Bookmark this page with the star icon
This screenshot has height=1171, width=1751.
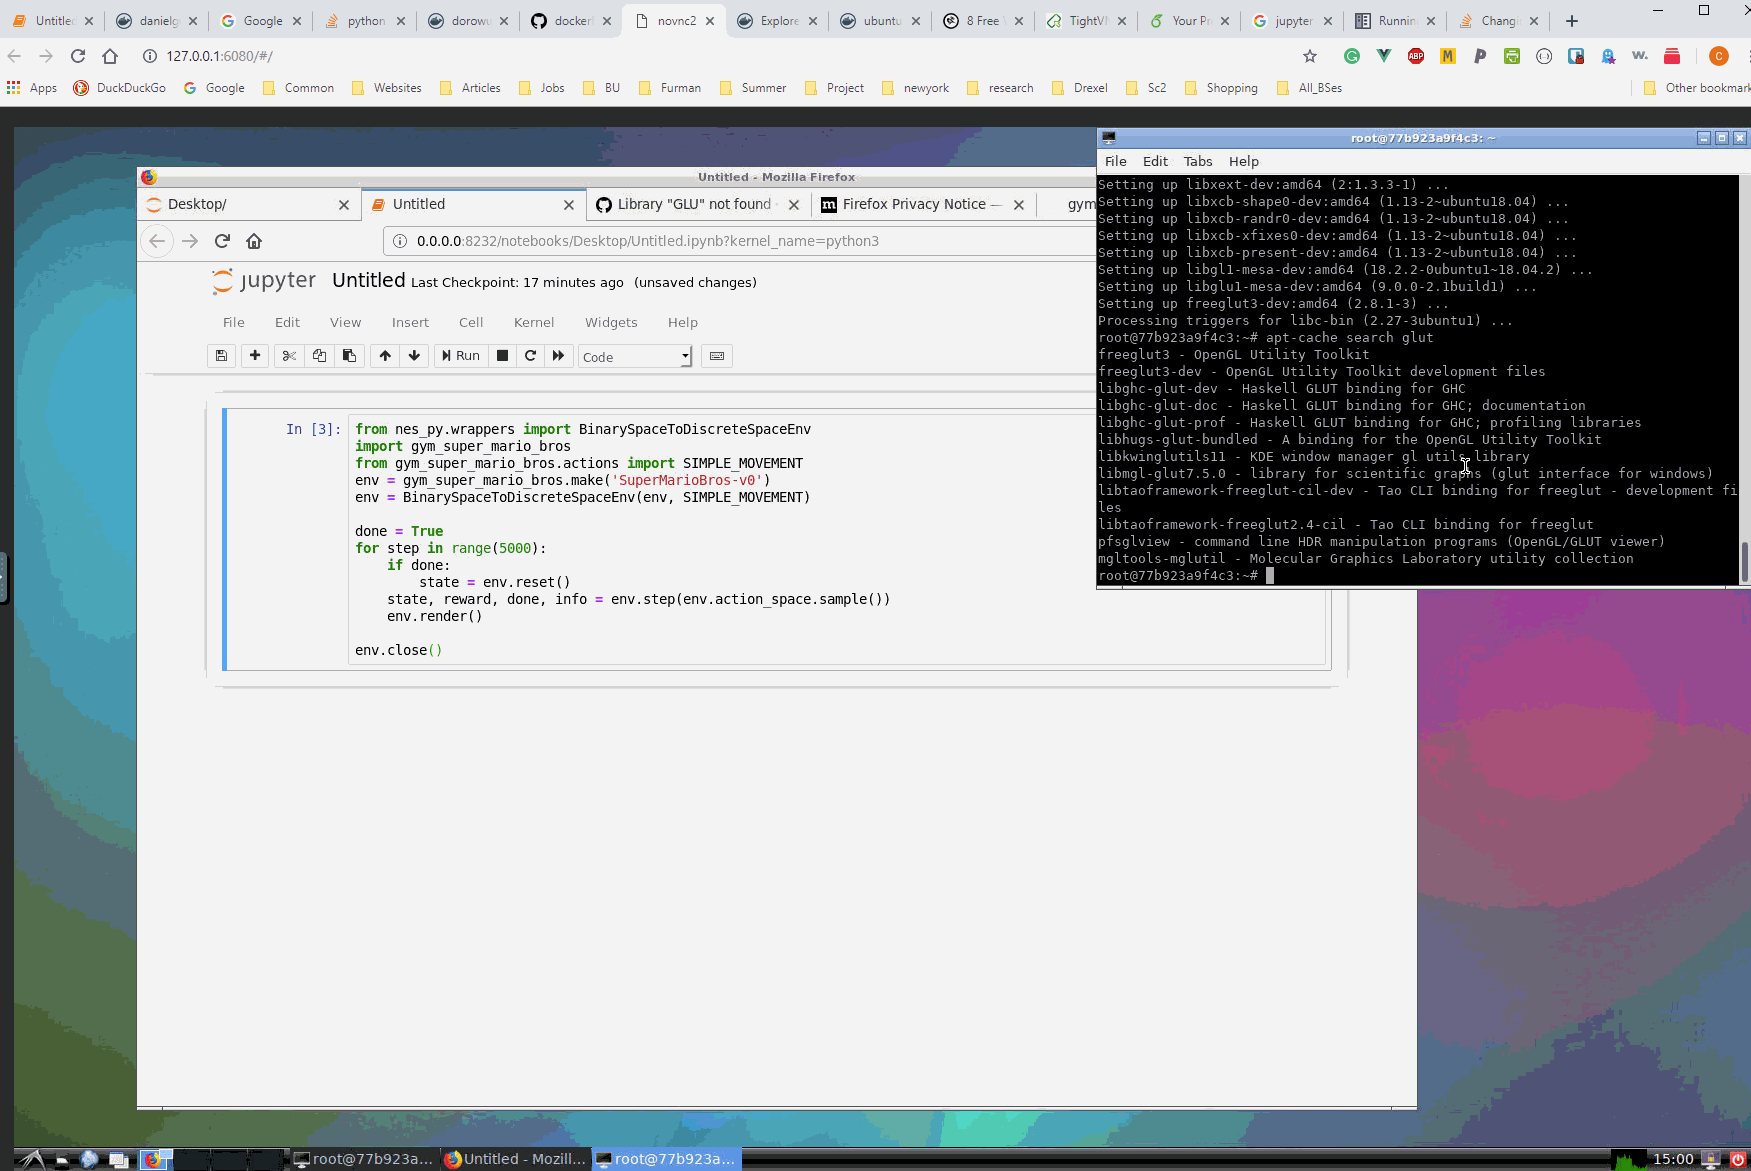(1310, 56)
